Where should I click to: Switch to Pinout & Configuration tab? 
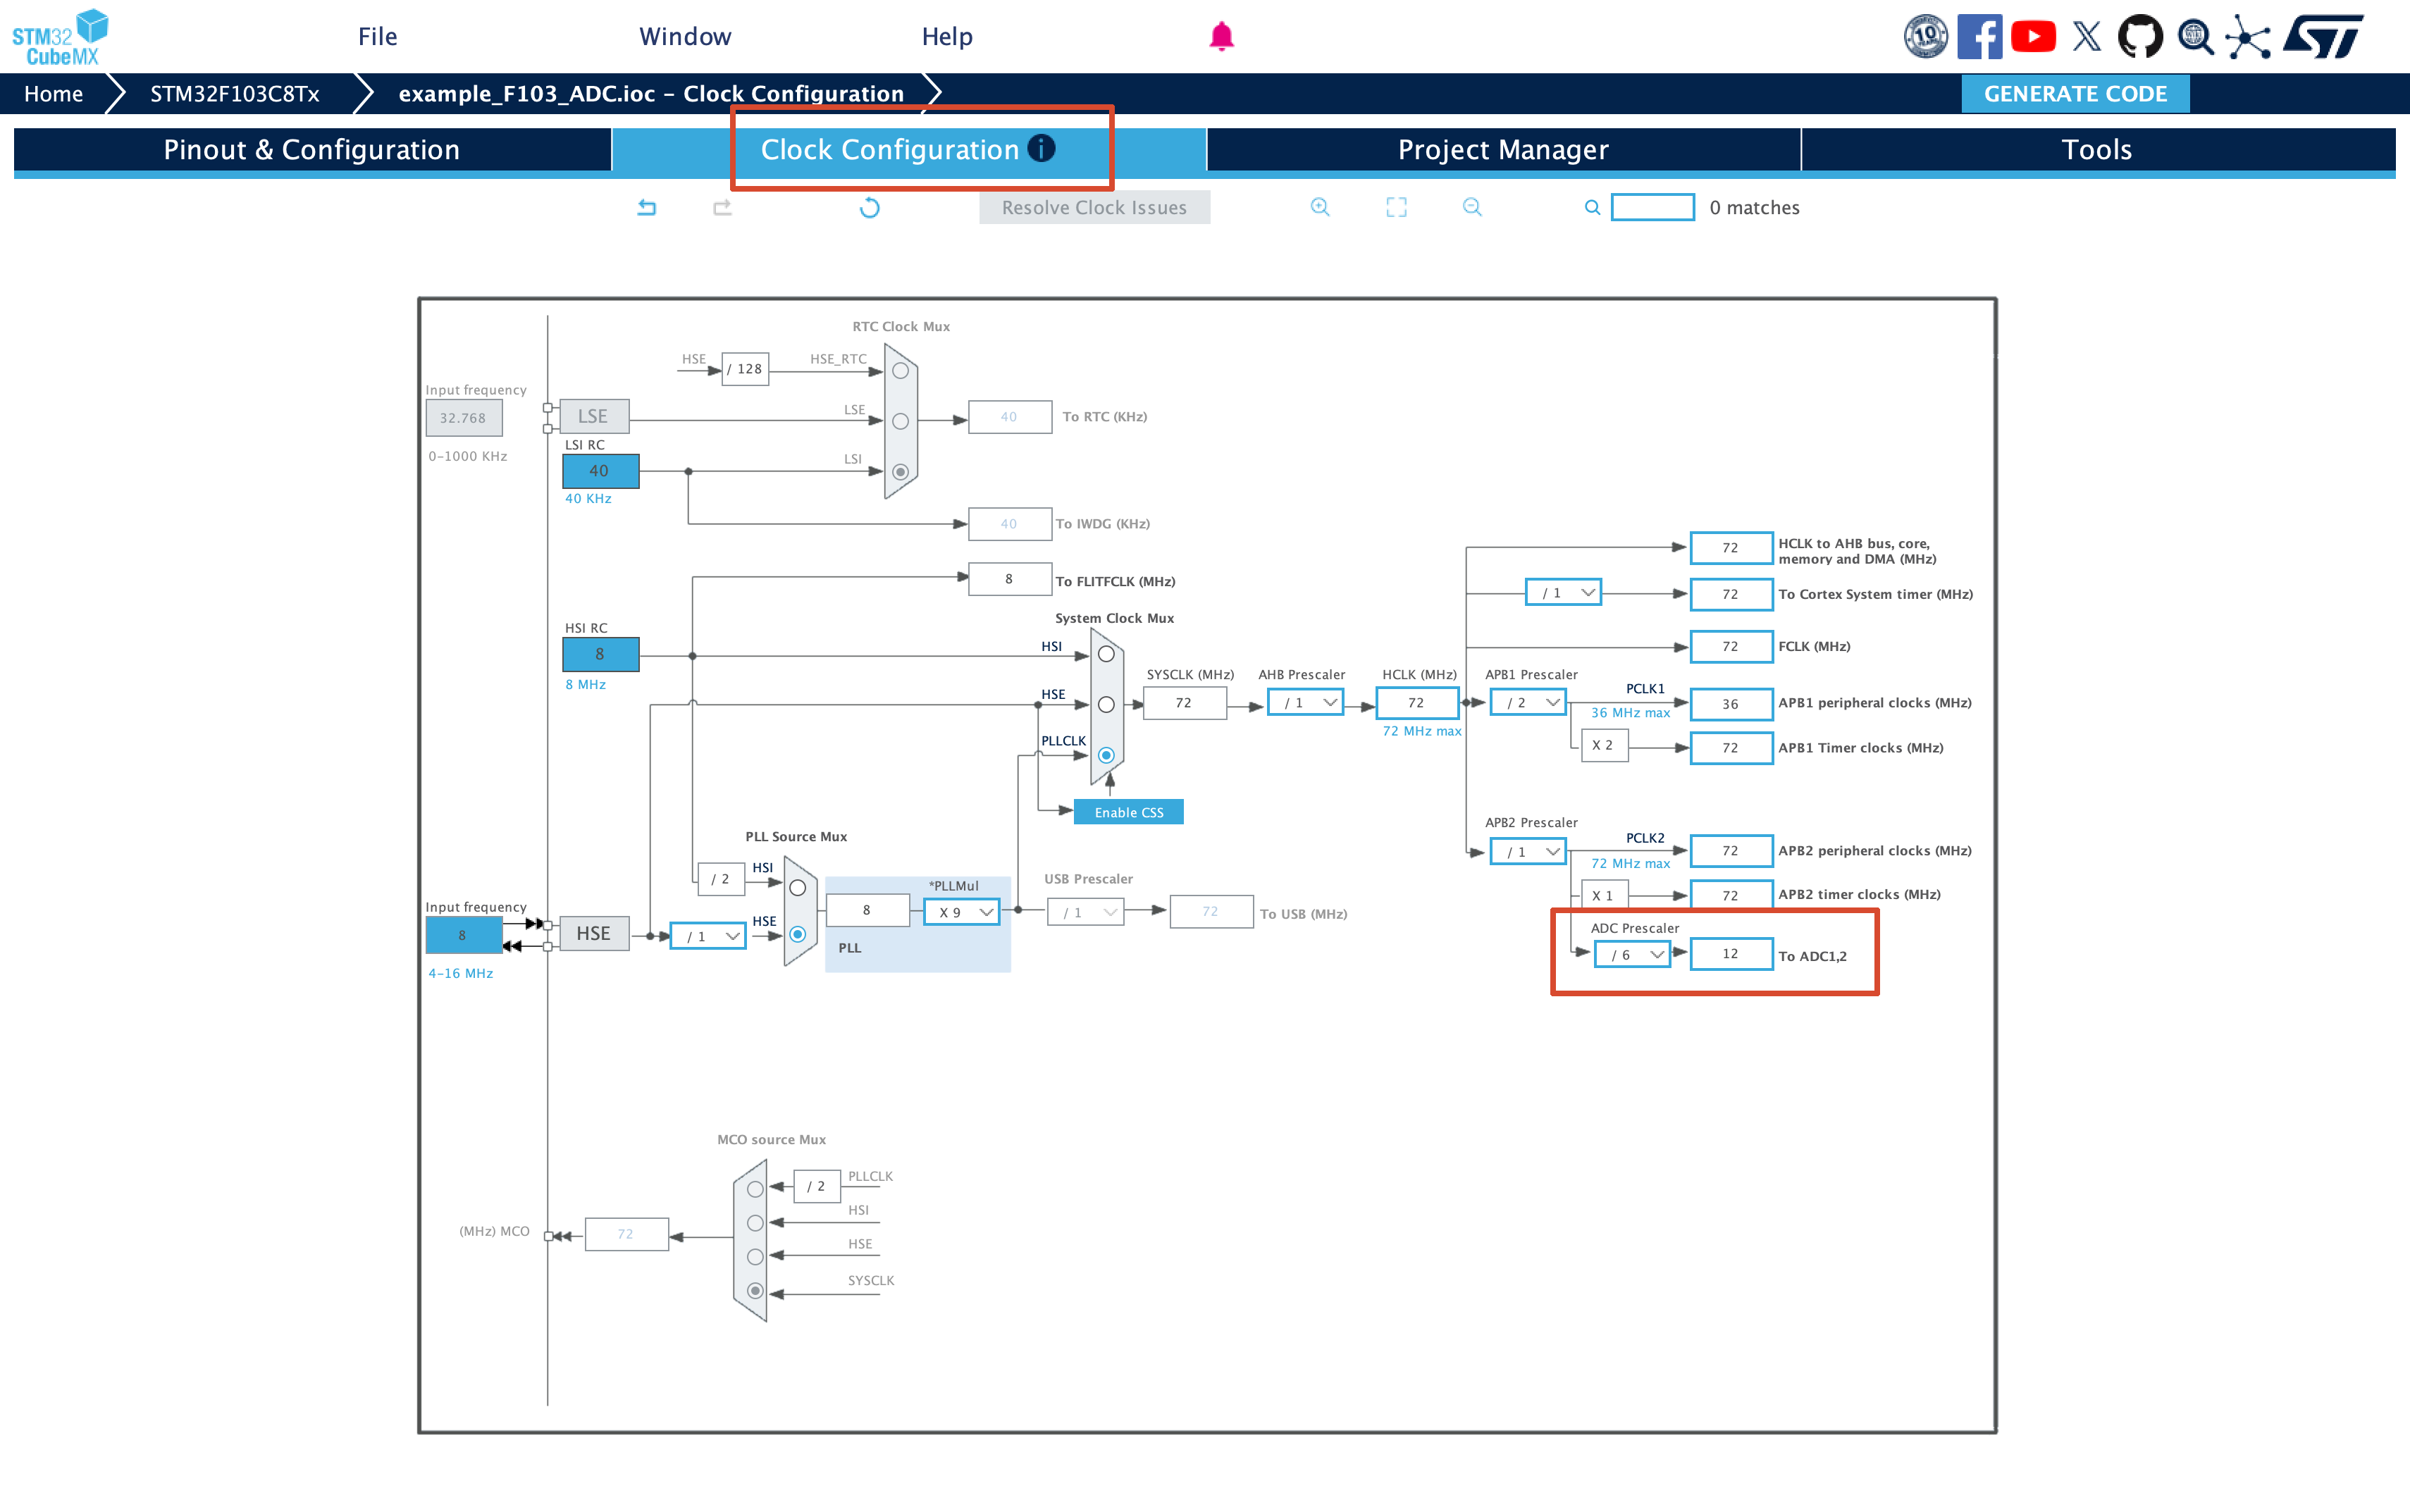click(312, 150)
